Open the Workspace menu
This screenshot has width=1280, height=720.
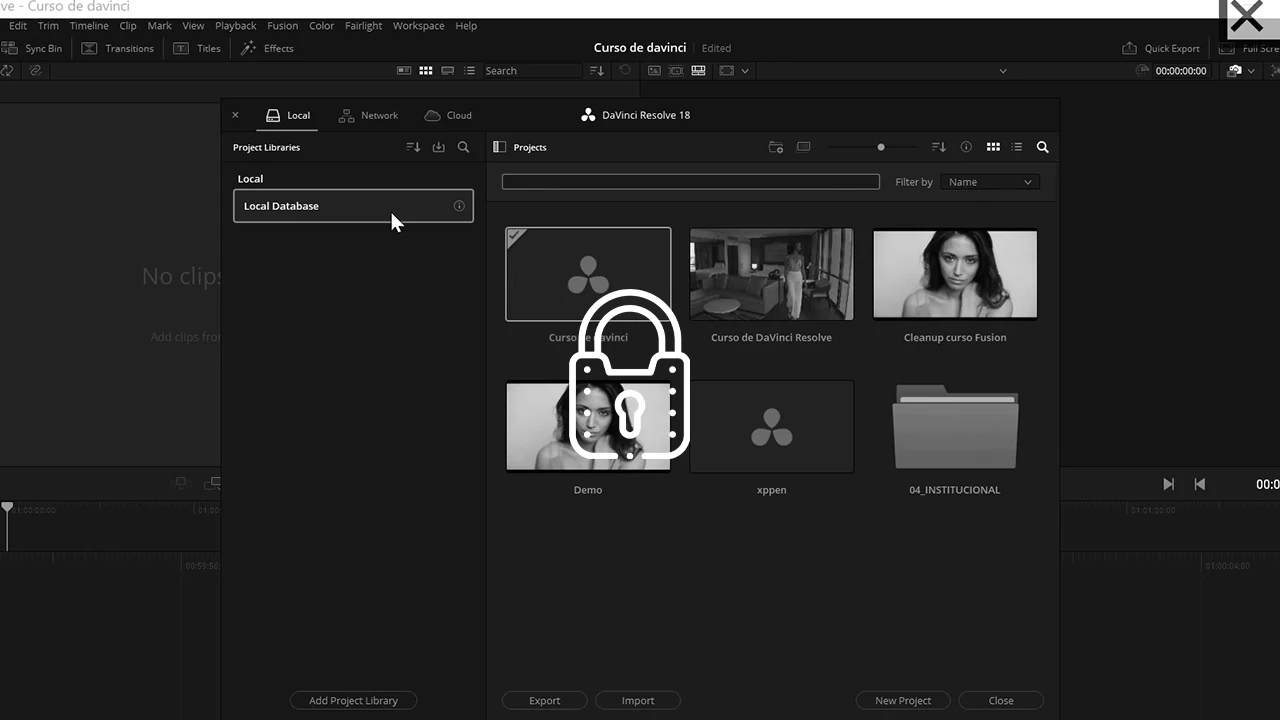418,26
